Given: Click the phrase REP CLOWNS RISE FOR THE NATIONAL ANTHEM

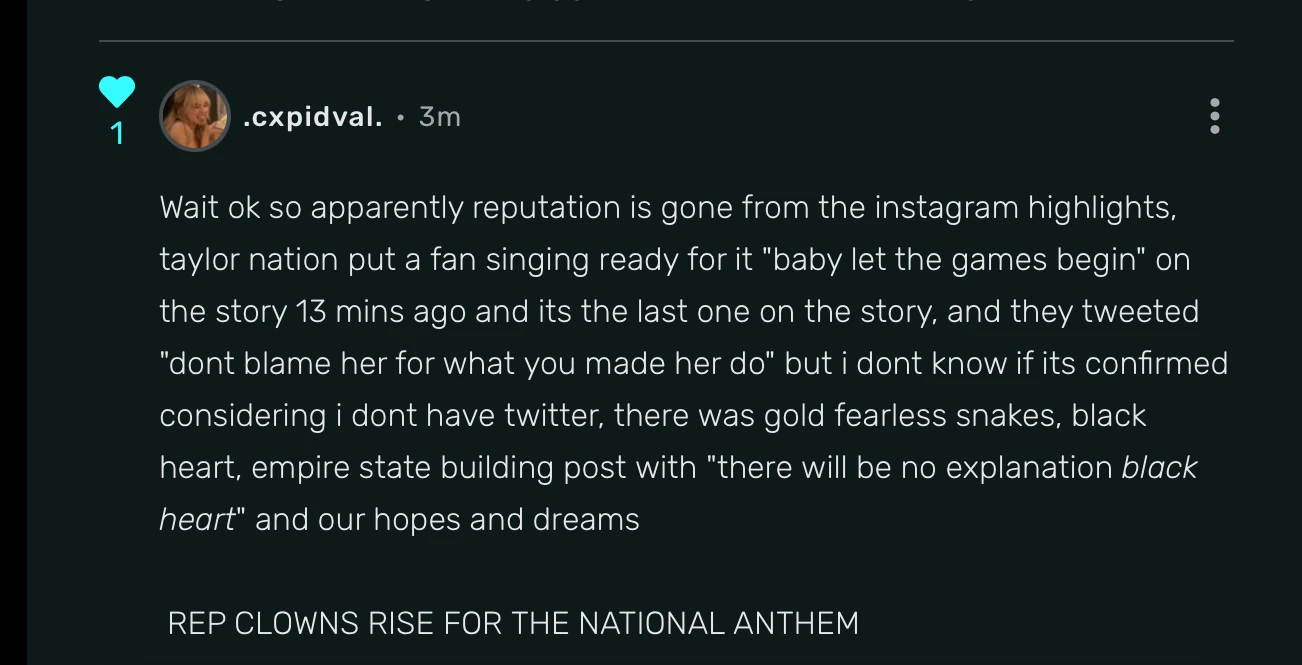Looking at the screenshot, I should pos(514,622).
